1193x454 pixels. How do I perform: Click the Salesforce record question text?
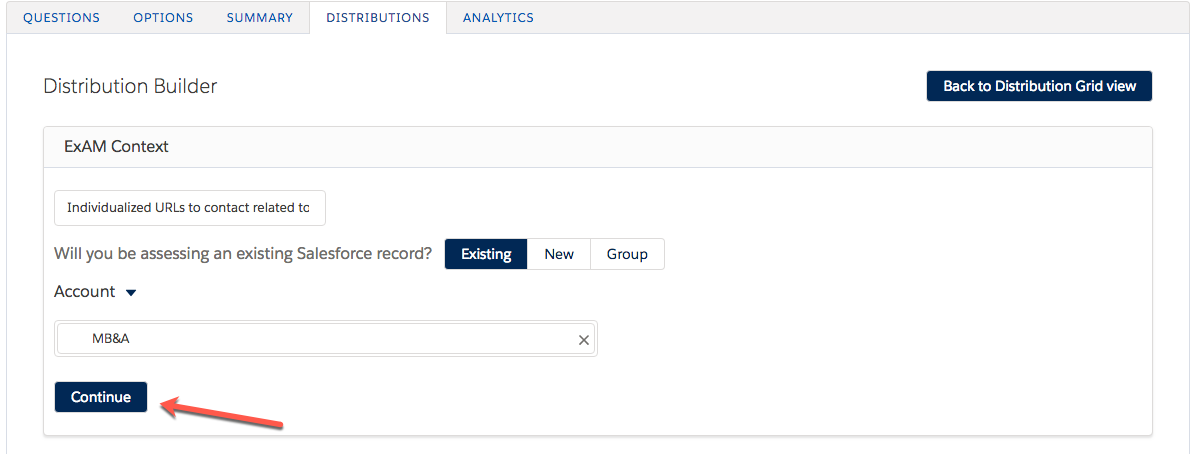[243, 254]
